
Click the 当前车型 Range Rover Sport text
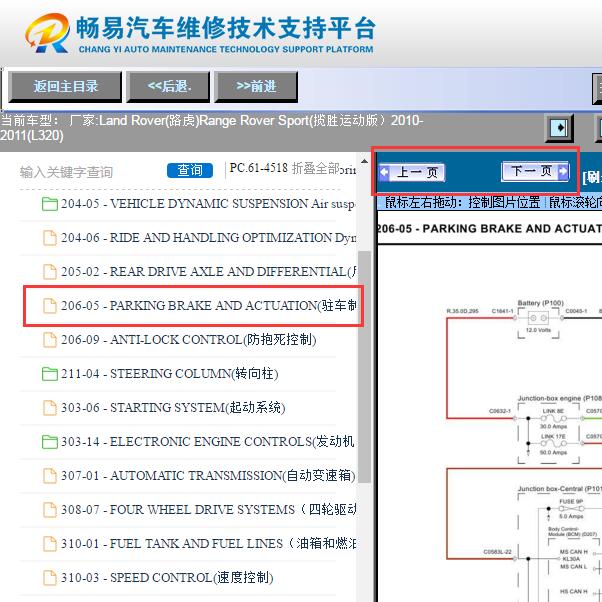point(211,127)
